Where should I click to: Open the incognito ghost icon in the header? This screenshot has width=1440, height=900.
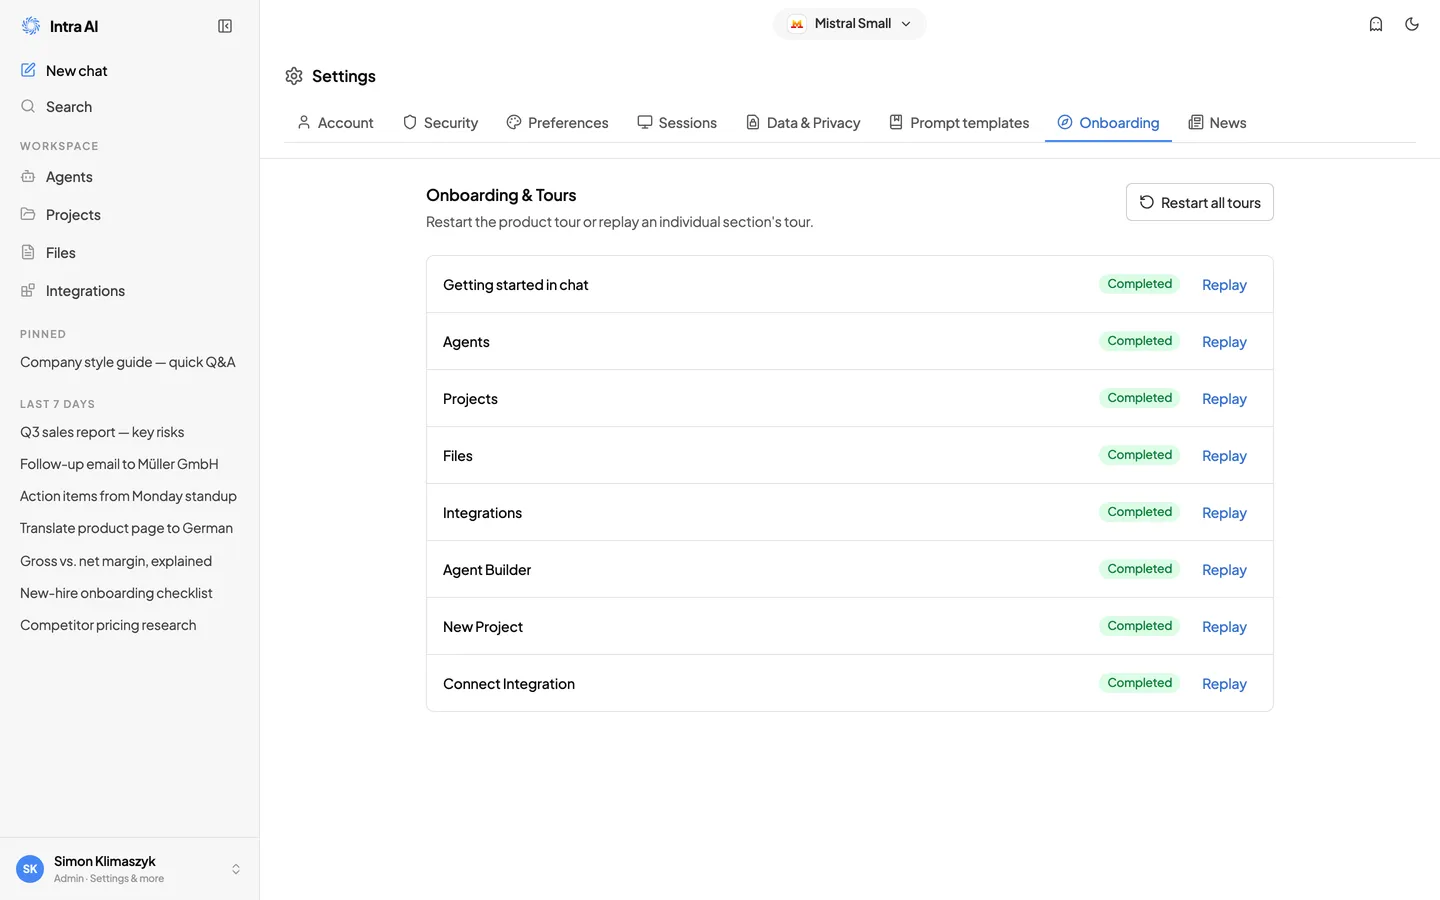1376,24
